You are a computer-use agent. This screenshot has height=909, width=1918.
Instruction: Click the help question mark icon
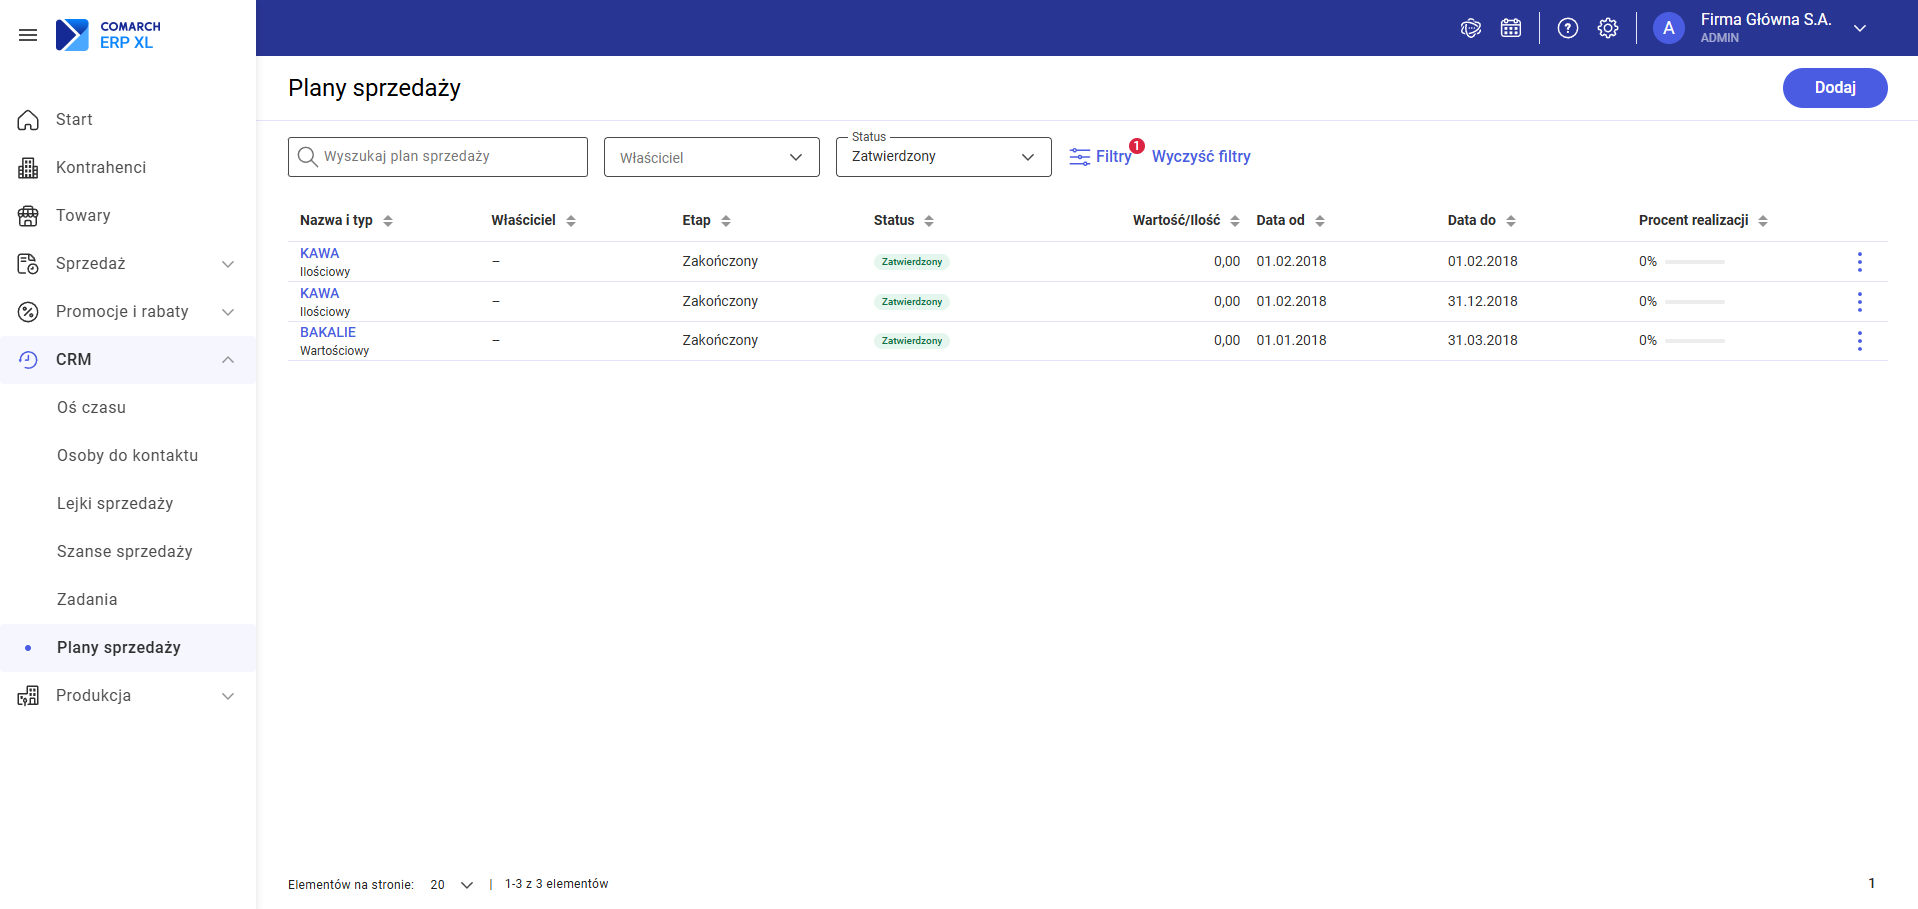tap(1568, 28)
